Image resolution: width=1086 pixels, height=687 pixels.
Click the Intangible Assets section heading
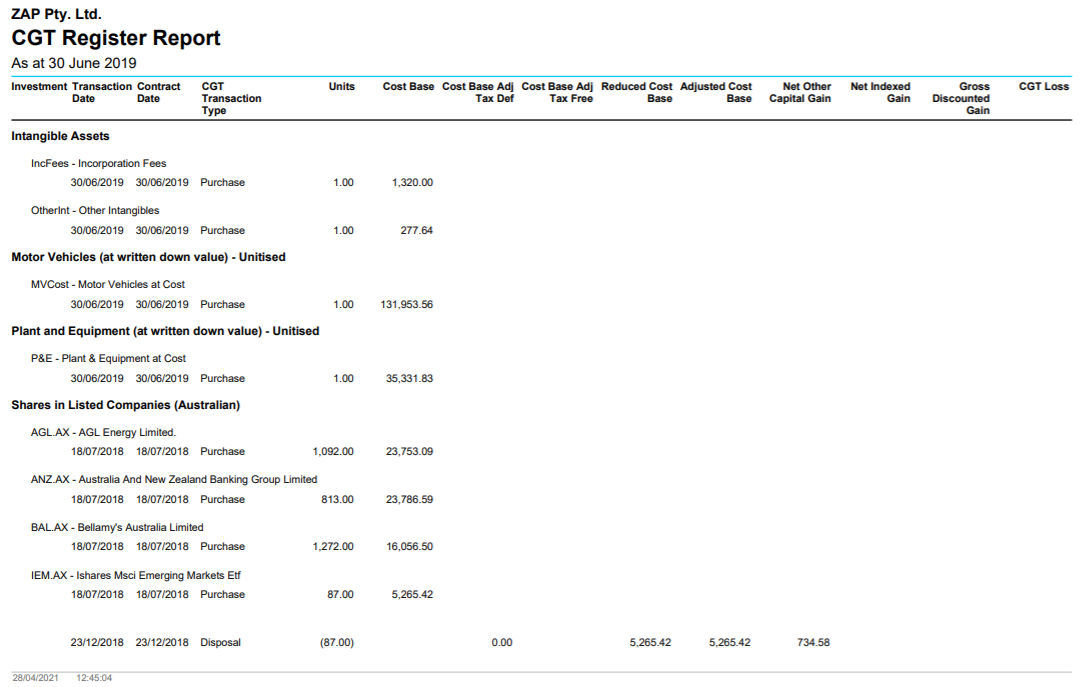pyautogui.click(x=60, y=136)
